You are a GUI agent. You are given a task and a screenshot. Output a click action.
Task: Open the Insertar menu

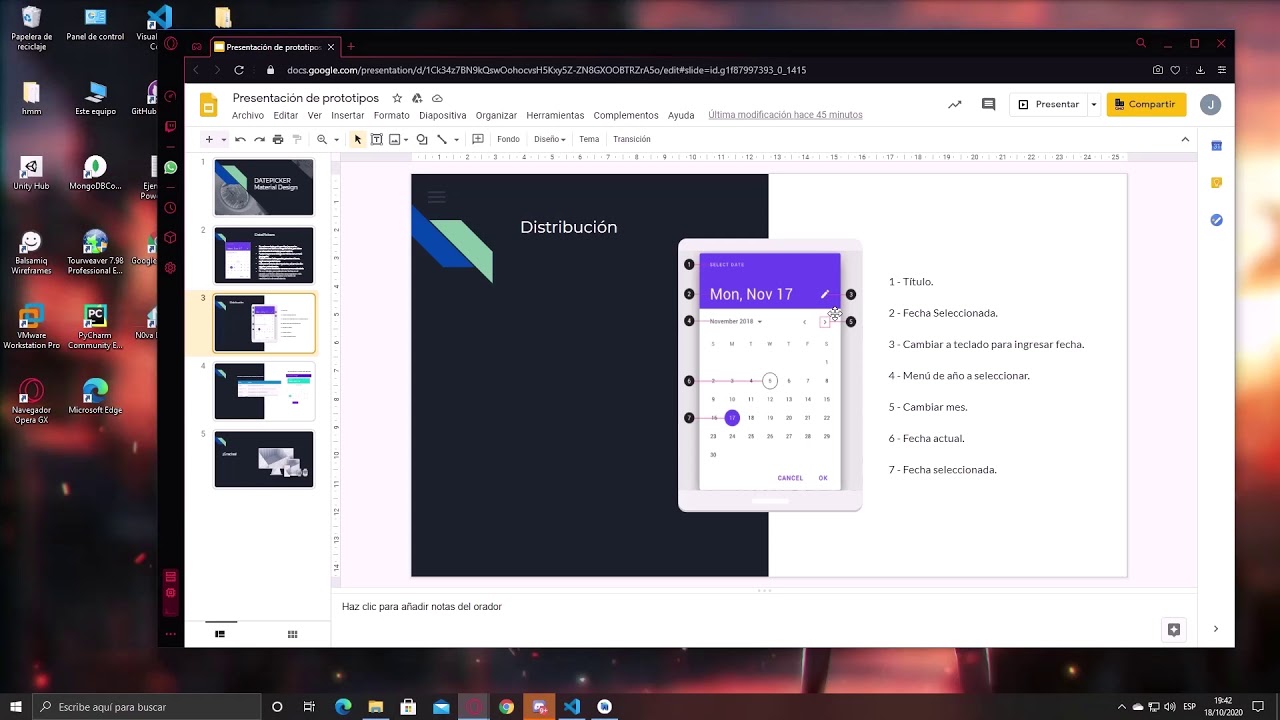(x=348, y=115)
